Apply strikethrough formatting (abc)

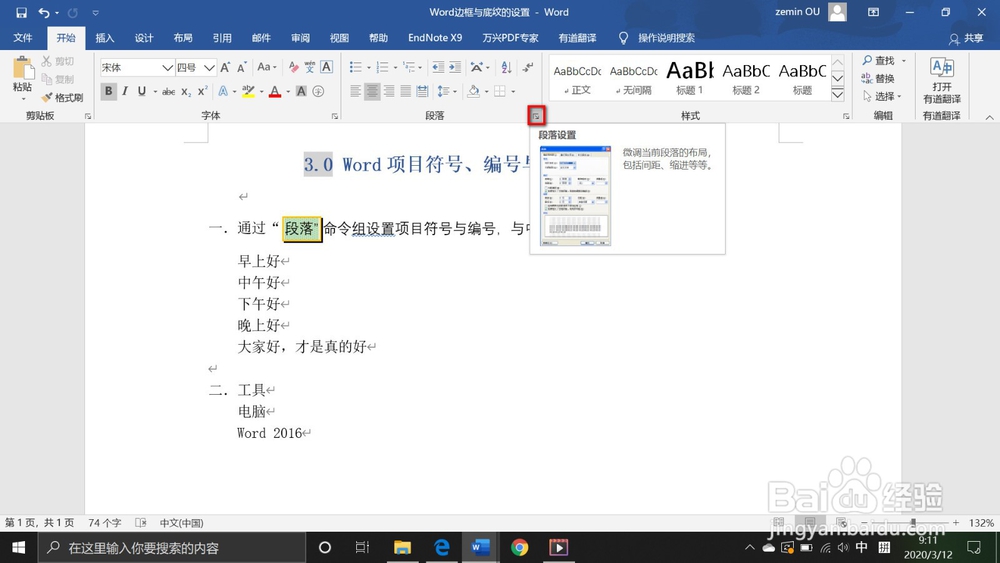[168, 91]
